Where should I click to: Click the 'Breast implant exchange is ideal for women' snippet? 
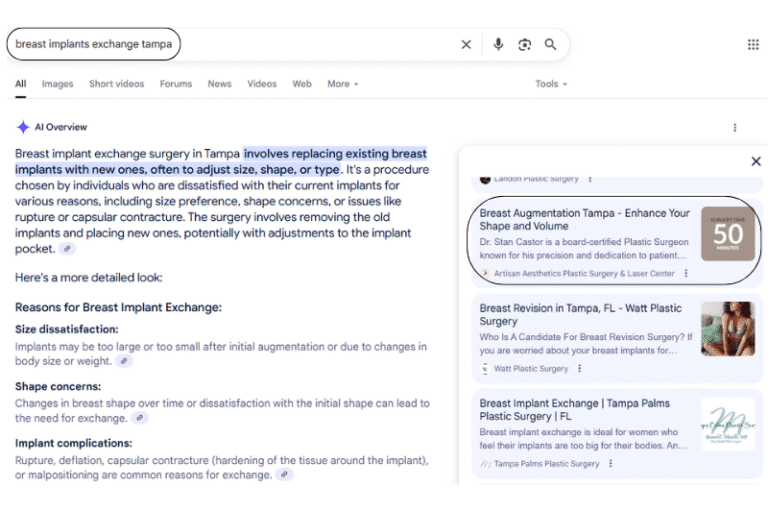[x=583, y=439]
